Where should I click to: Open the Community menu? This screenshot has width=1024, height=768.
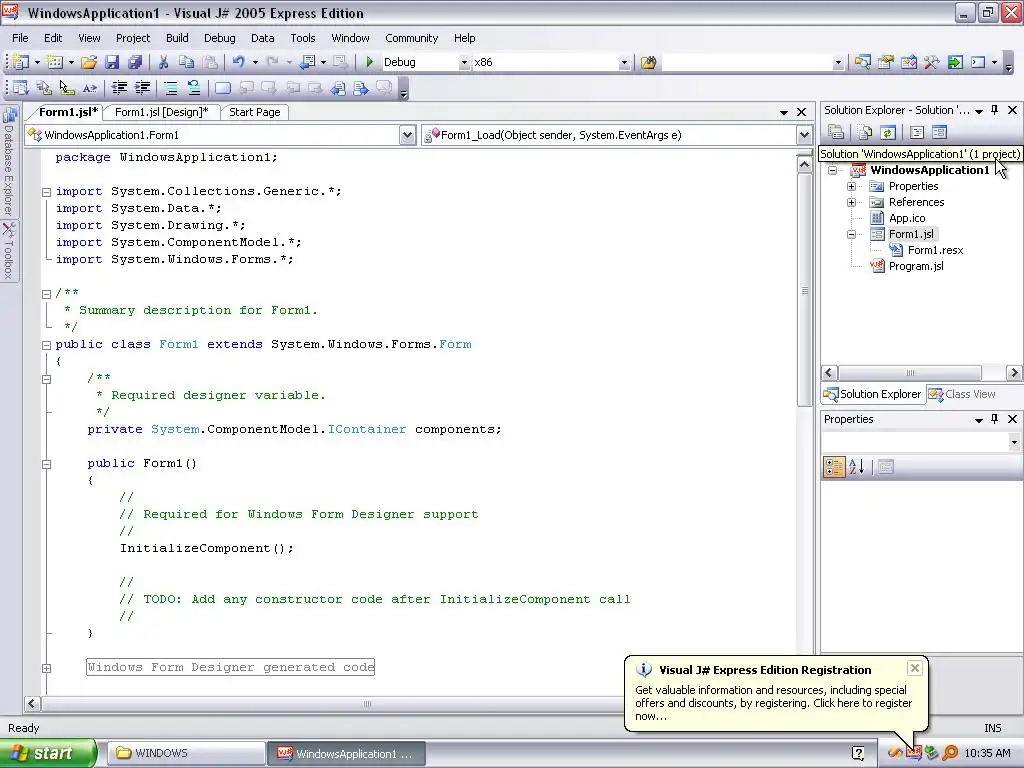(411, 38)
